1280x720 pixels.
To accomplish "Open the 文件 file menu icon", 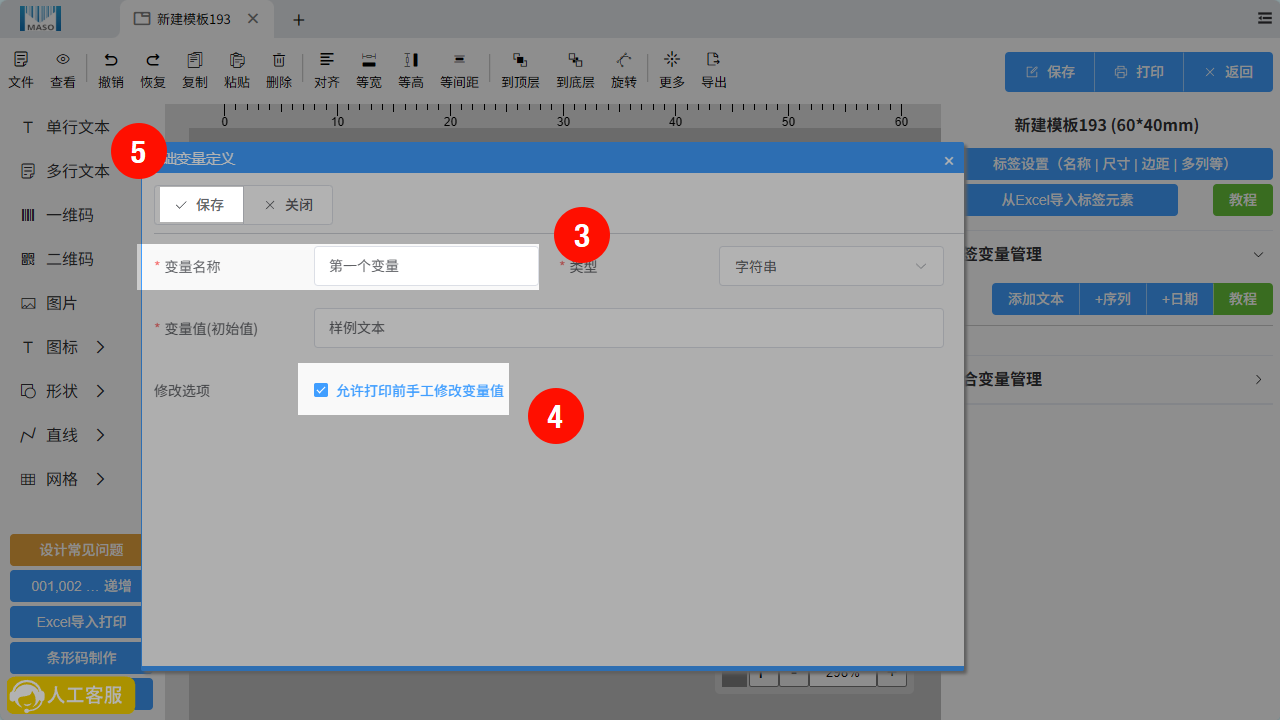I will [x=21, y=60].
